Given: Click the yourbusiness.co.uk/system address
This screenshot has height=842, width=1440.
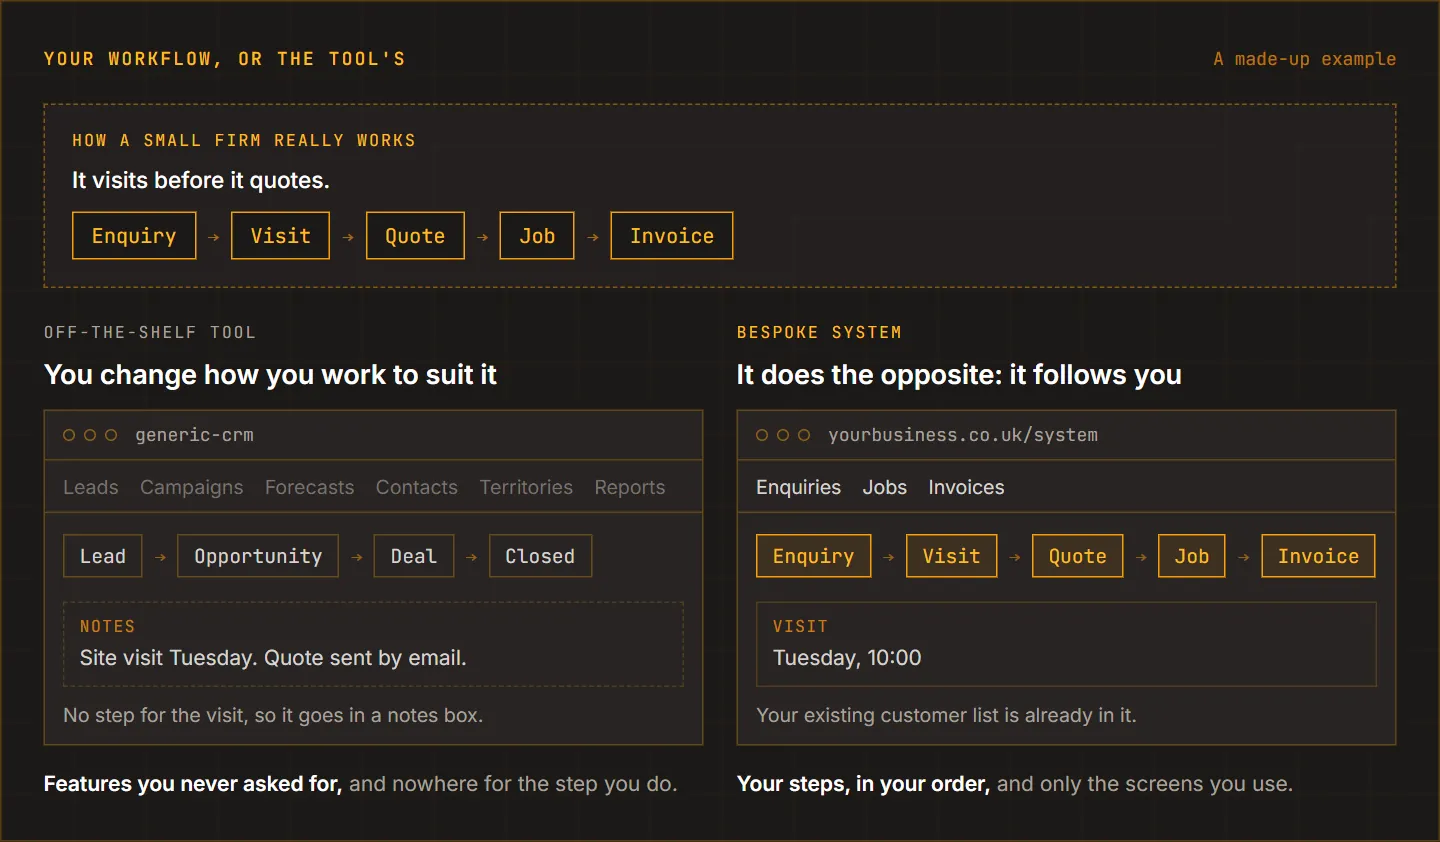Looking at the screenshot, I should (963, 435).
